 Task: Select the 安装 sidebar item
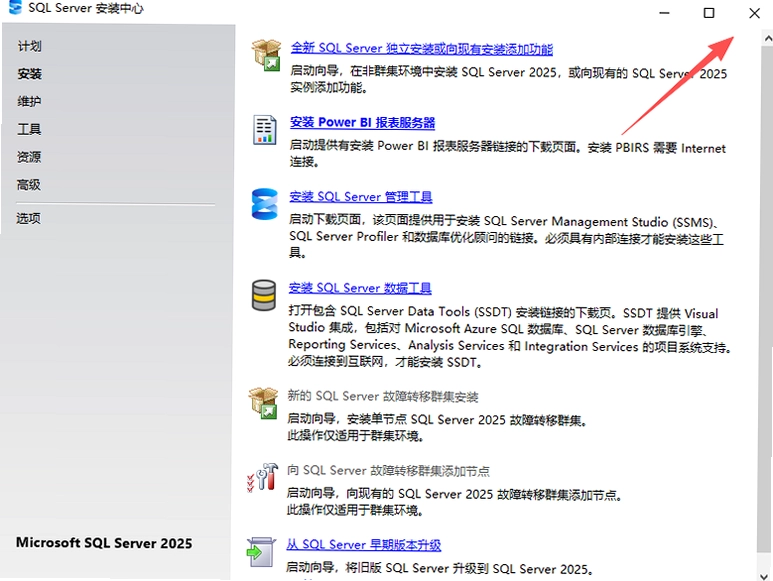[x=30, y=74]
